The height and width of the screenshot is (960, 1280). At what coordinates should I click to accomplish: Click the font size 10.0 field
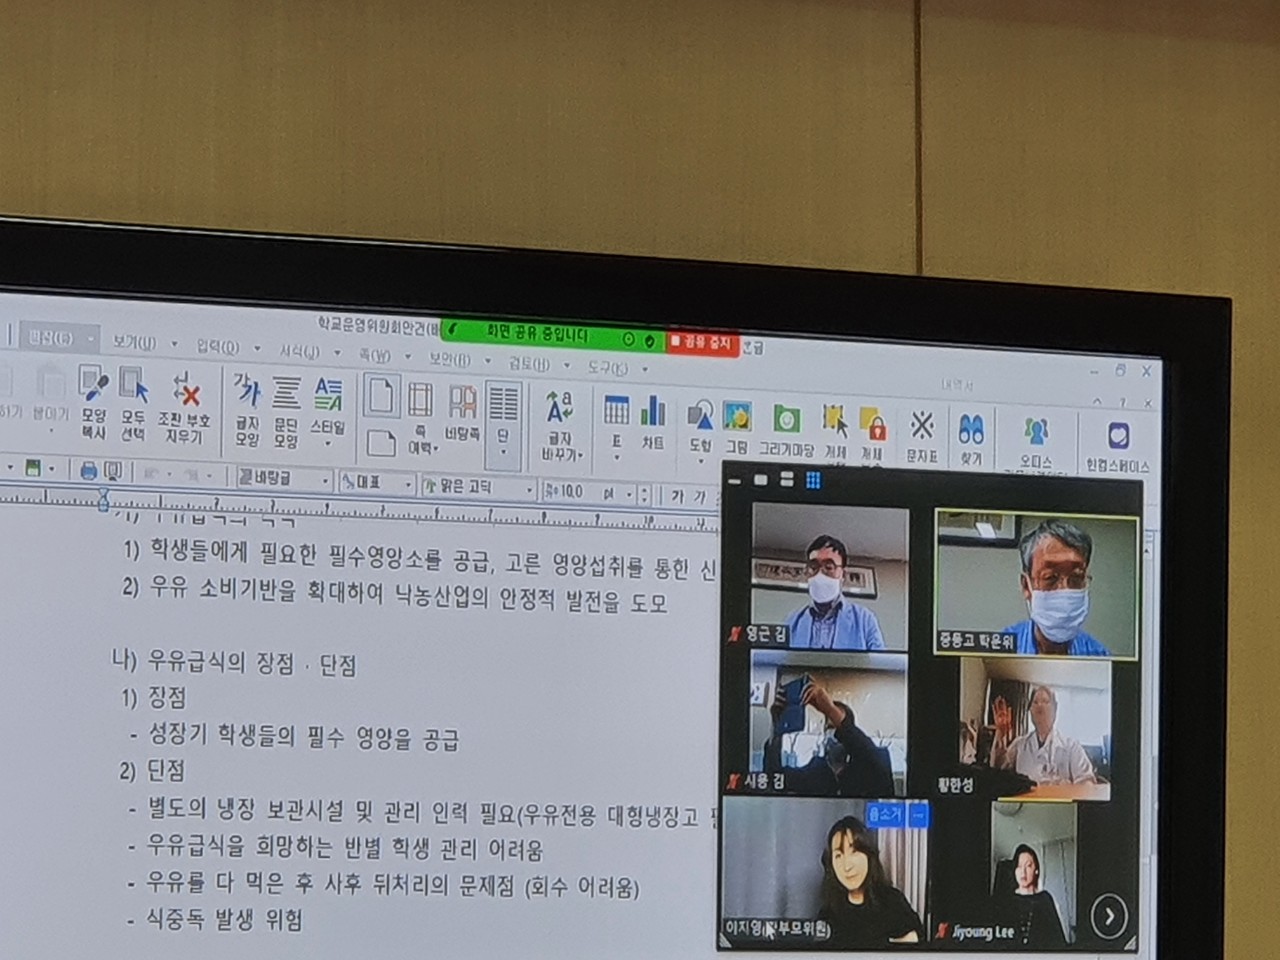(x=570, y=491)
